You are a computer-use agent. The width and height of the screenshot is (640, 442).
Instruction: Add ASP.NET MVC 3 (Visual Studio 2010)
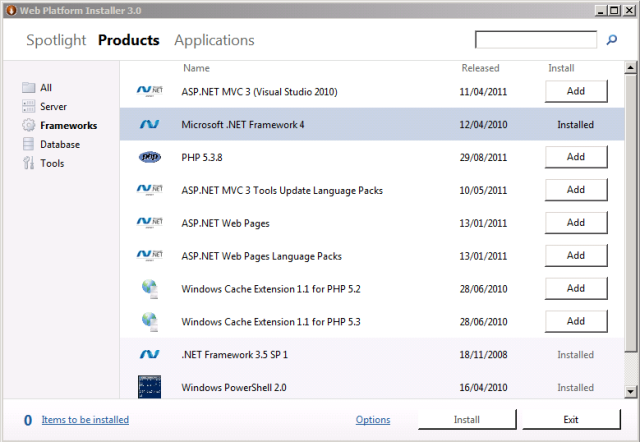pos(575,91)
